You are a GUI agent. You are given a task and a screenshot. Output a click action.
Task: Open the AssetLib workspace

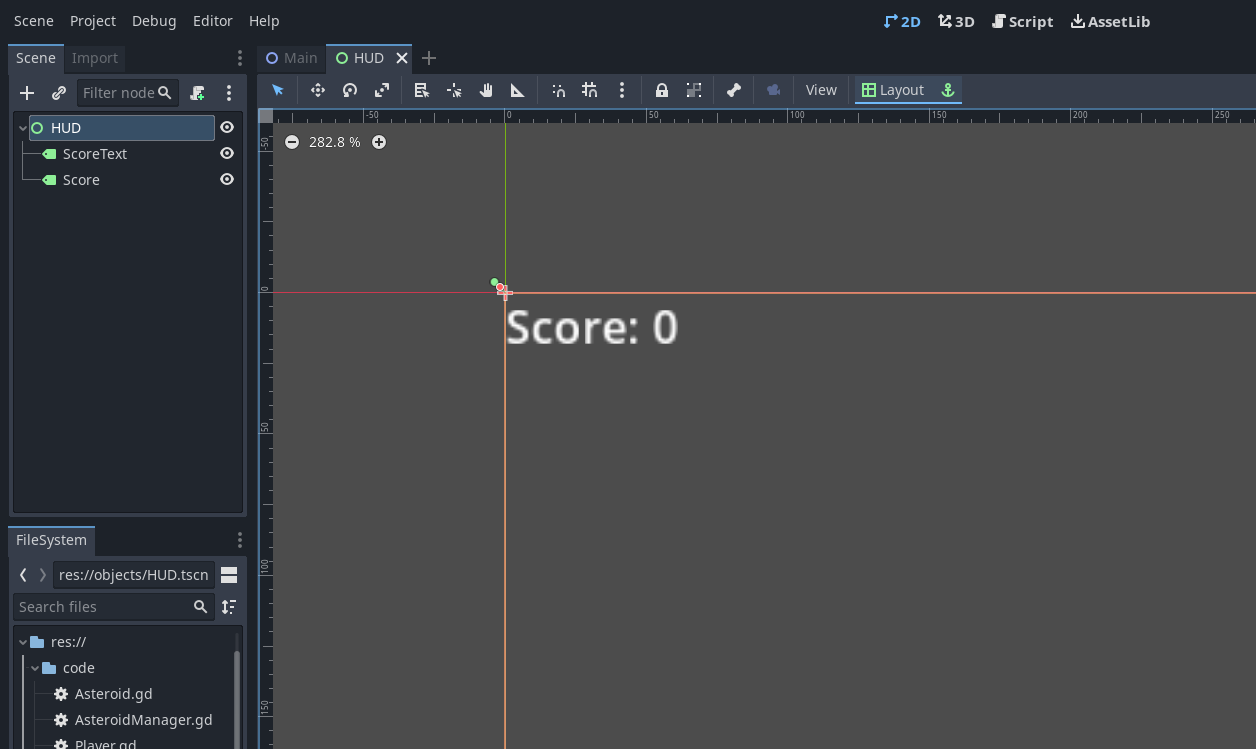coord(1110,21)
